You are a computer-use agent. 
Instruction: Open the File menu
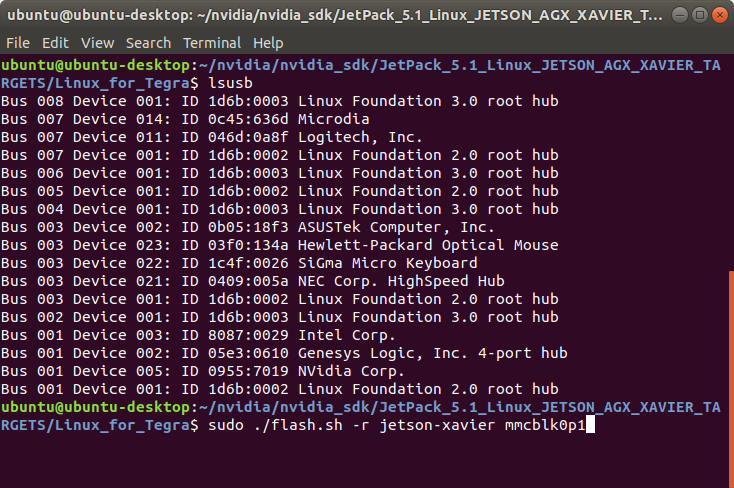pos(18,43)
